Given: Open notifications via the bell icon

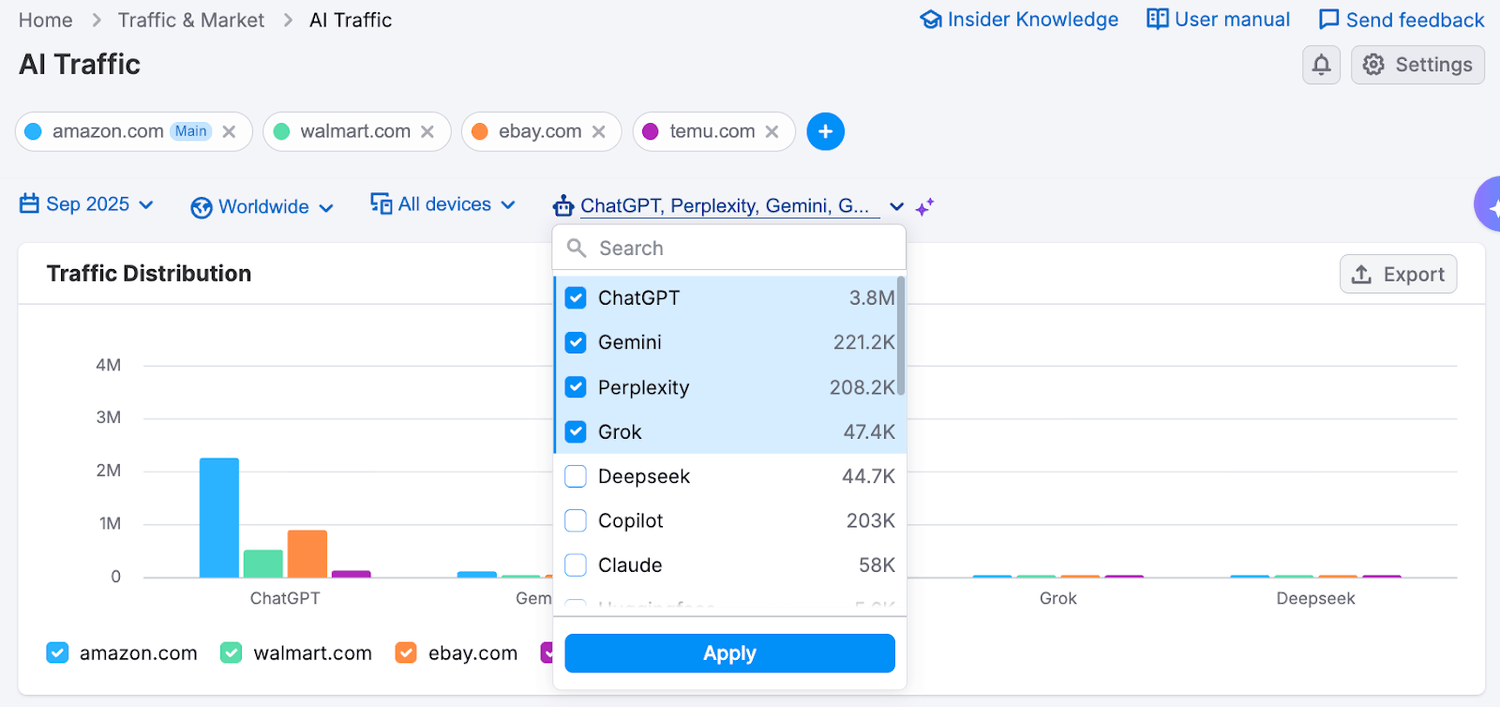Looking at the screenshot, I should (x=1321, y=64).
